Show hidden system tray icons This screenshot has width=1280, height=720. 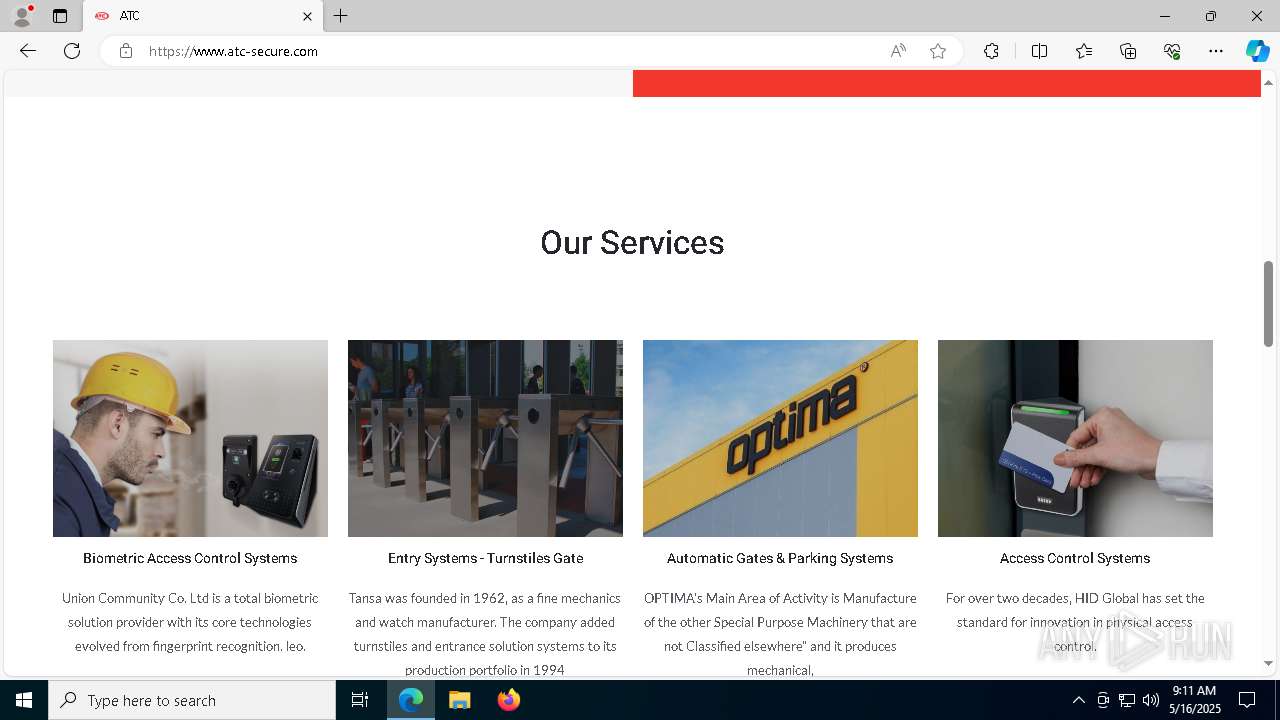point(1078,700)
